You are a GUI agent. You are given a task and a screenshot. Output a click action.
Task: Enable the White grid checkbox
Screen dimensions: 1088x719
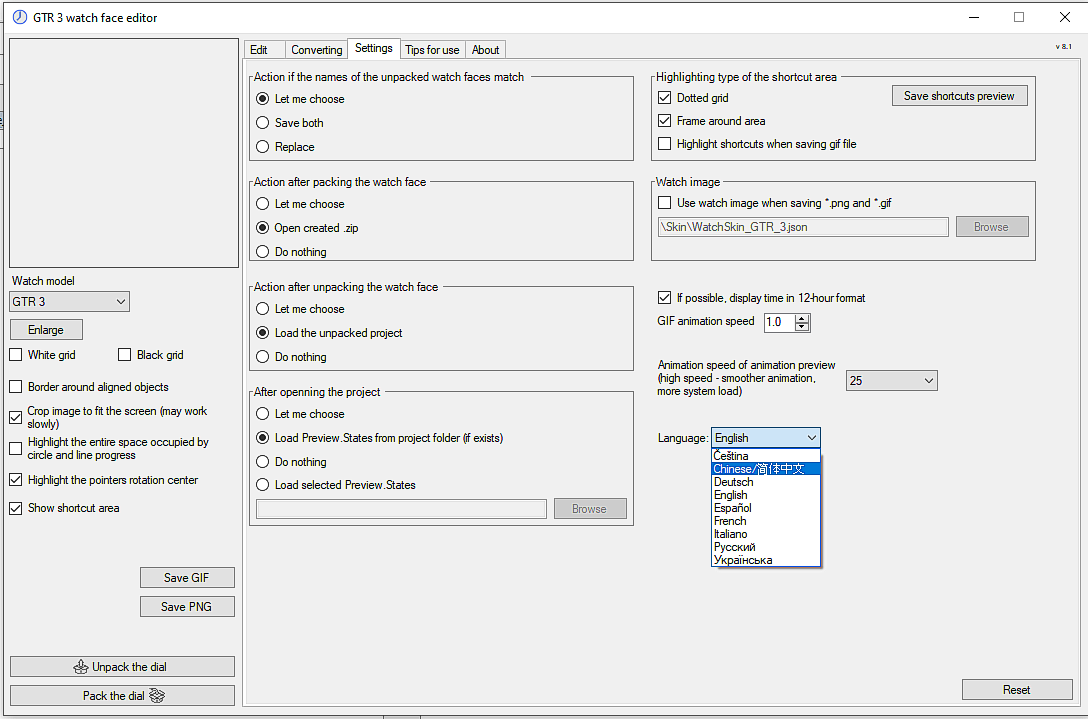tap(15, 355)
